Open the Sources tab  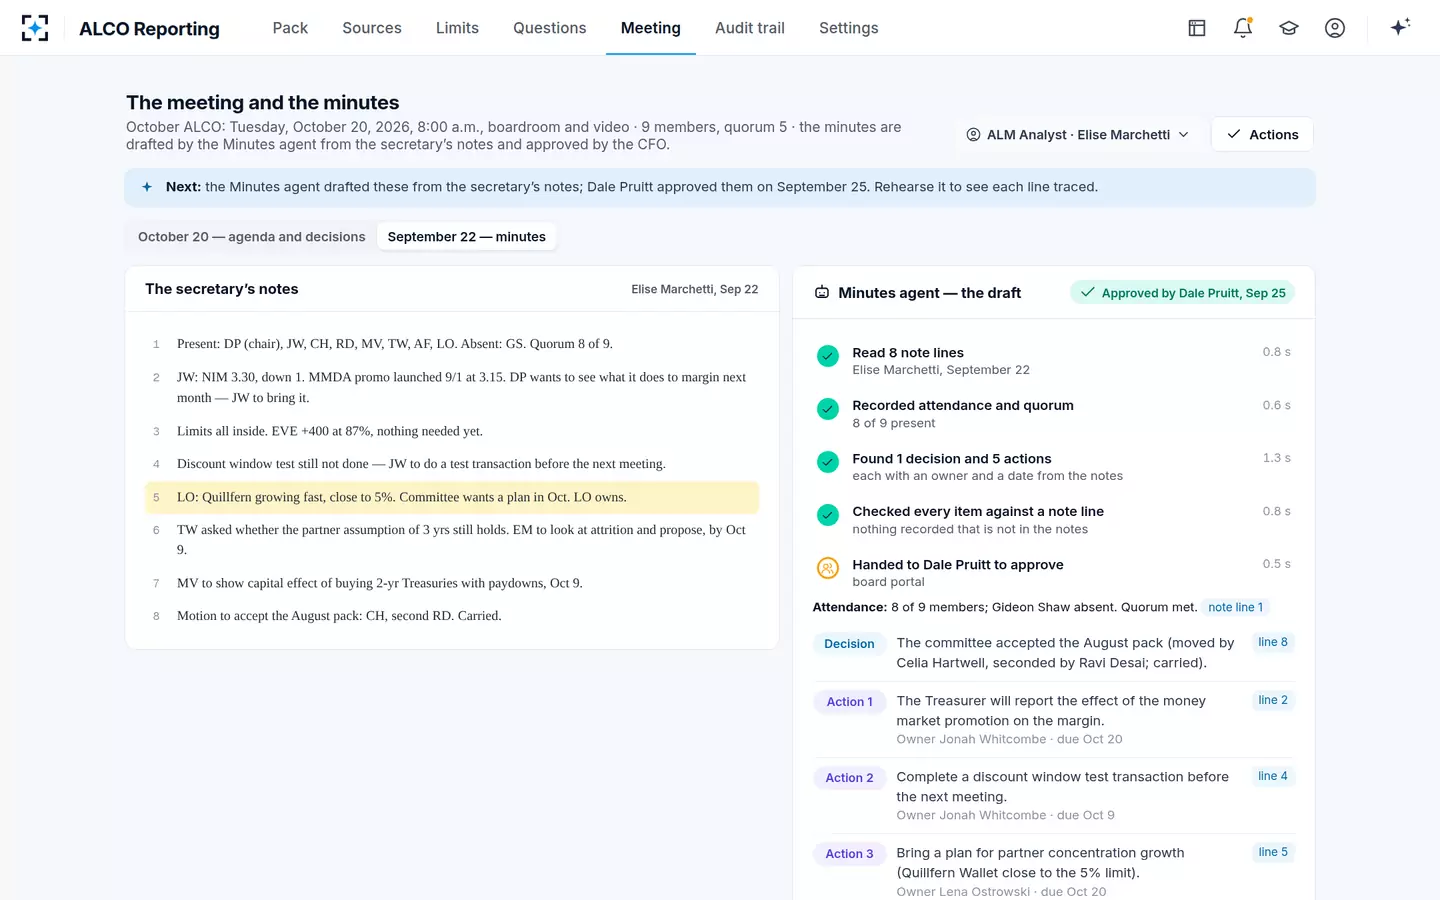(372, 28)
